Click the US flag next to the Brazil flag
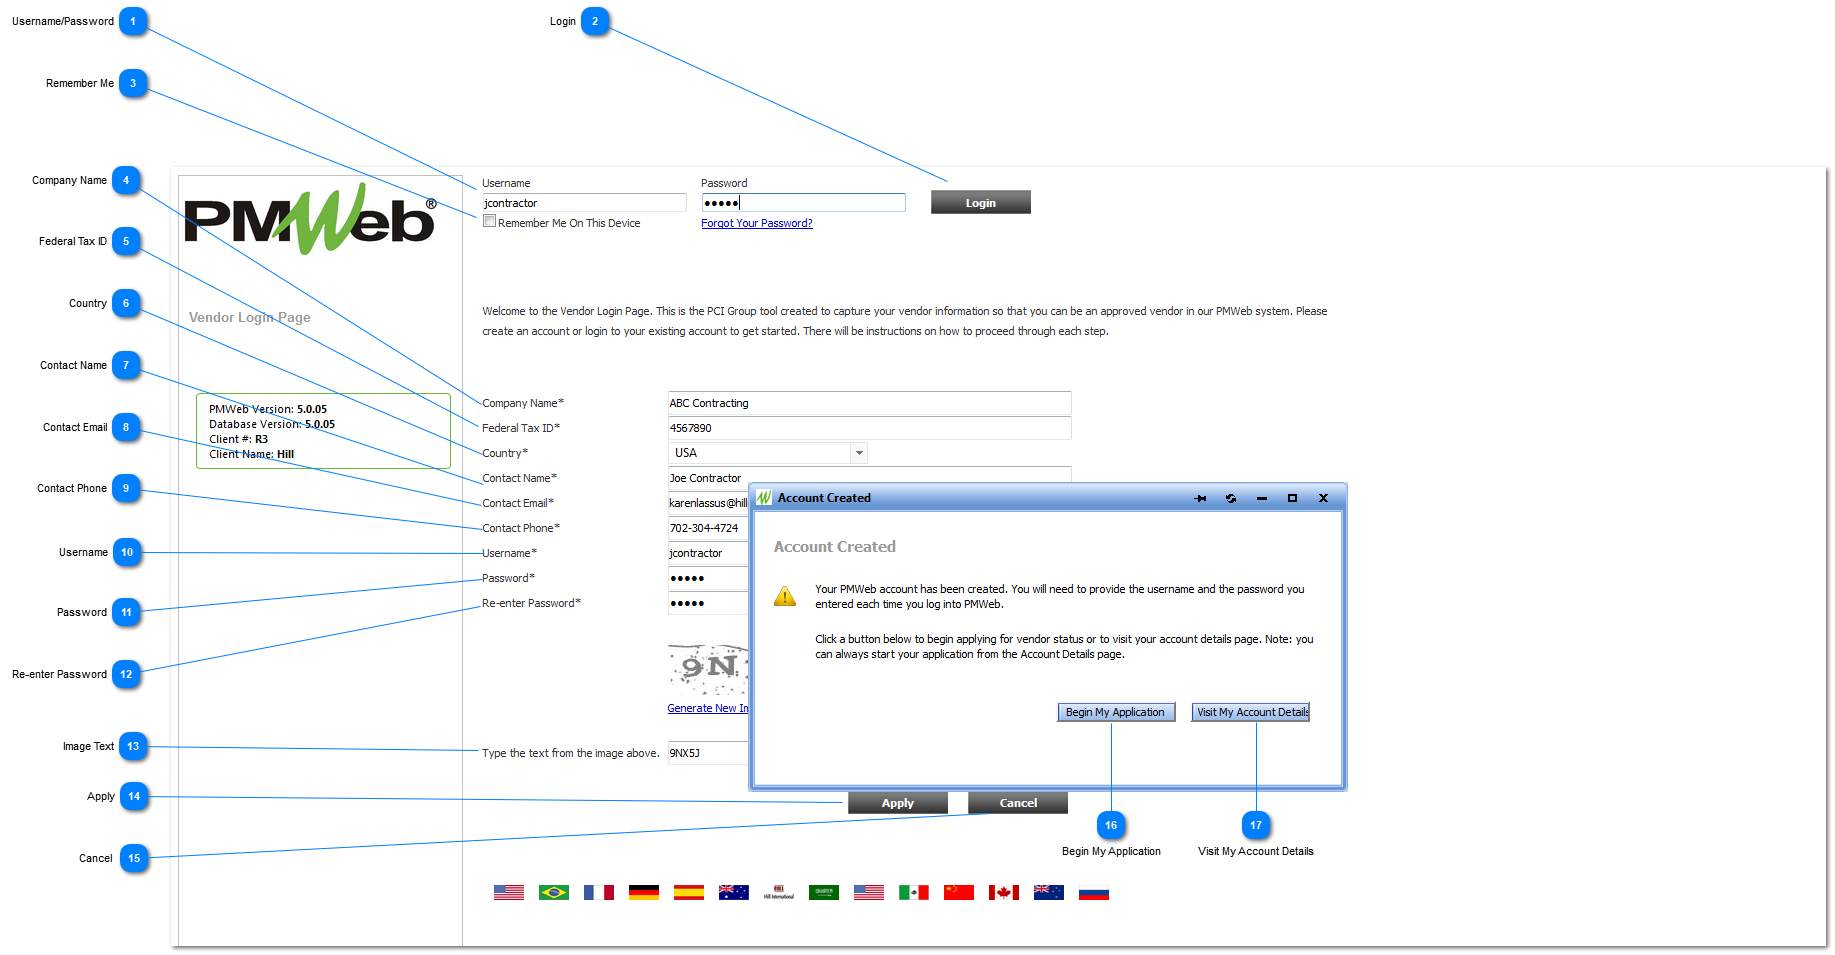Viewport: 1835px width, 955px height. tap(508, 892)
